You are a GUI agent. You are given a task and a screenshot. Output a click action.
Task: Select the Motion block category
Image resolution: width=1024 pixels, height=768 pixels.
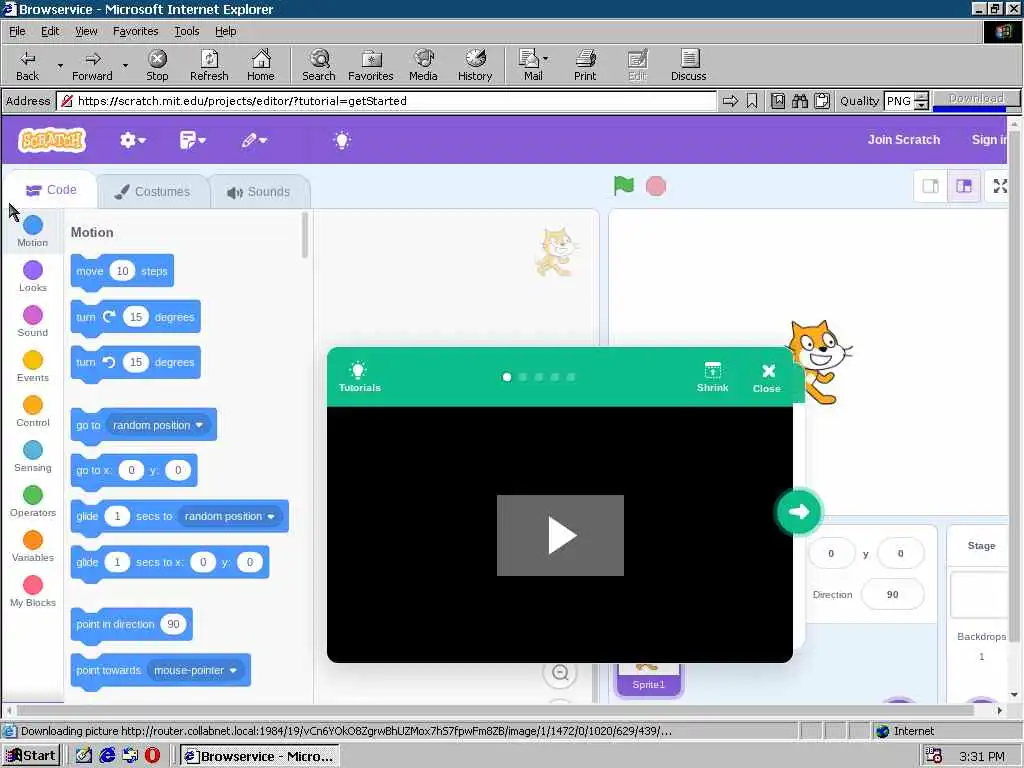pyautogui.click(x=33, y=231)
